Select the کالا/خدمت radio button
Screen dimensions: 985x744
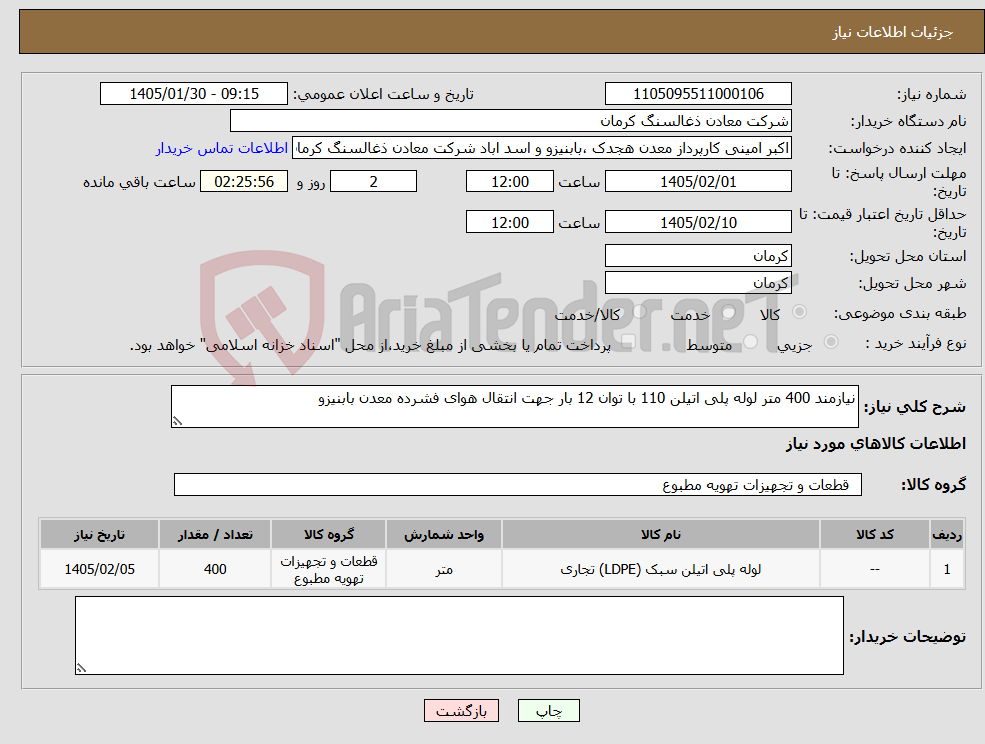tap(639, 312)
